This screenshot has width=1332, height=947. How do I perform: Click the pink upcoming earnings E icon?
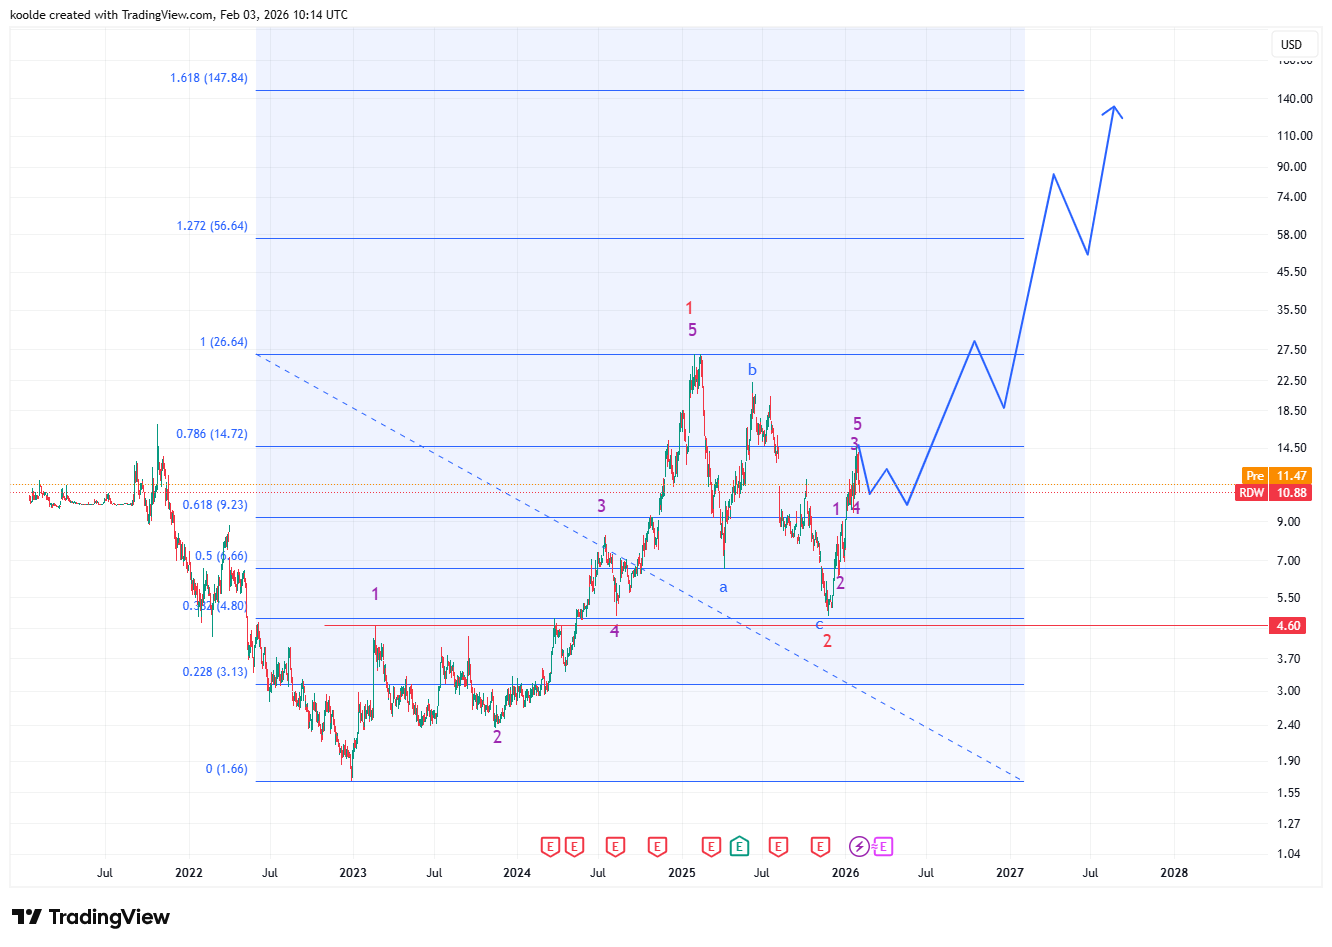point(882,847)
